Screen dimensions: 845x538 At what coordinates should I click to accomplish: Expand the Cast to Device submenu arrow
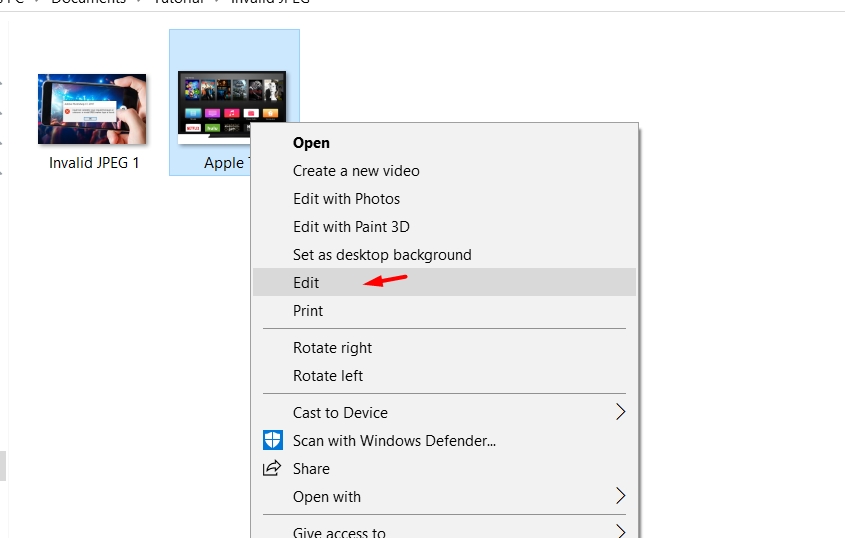(621, 412)
